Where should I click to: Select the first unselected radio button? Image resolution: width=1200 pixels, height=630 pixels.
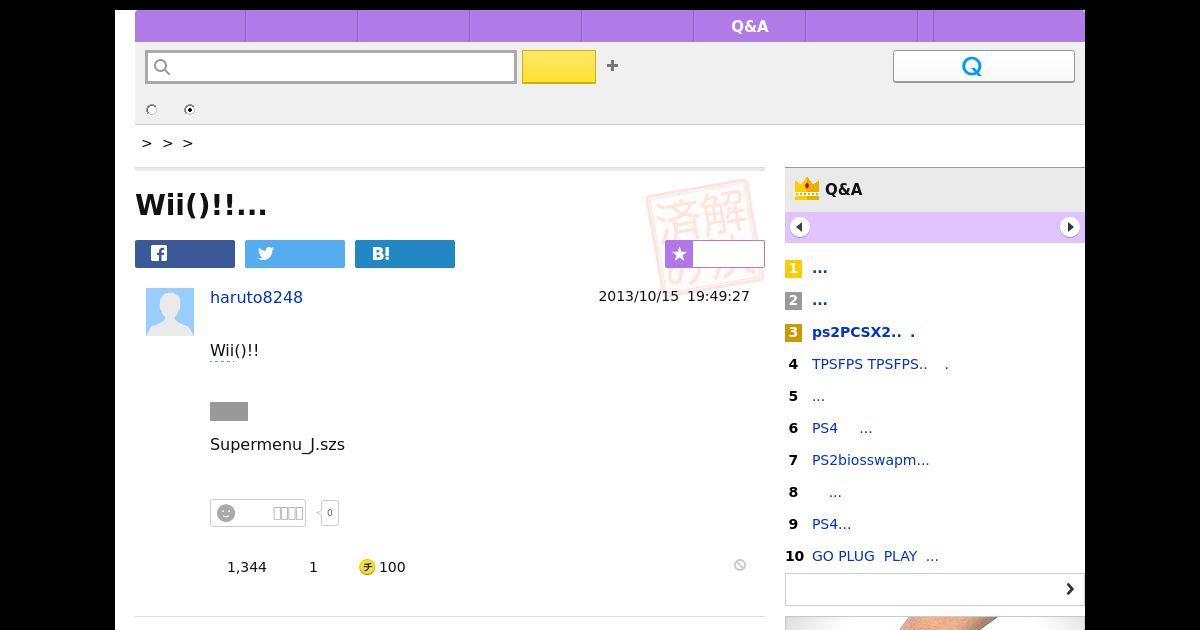[152, 110]
